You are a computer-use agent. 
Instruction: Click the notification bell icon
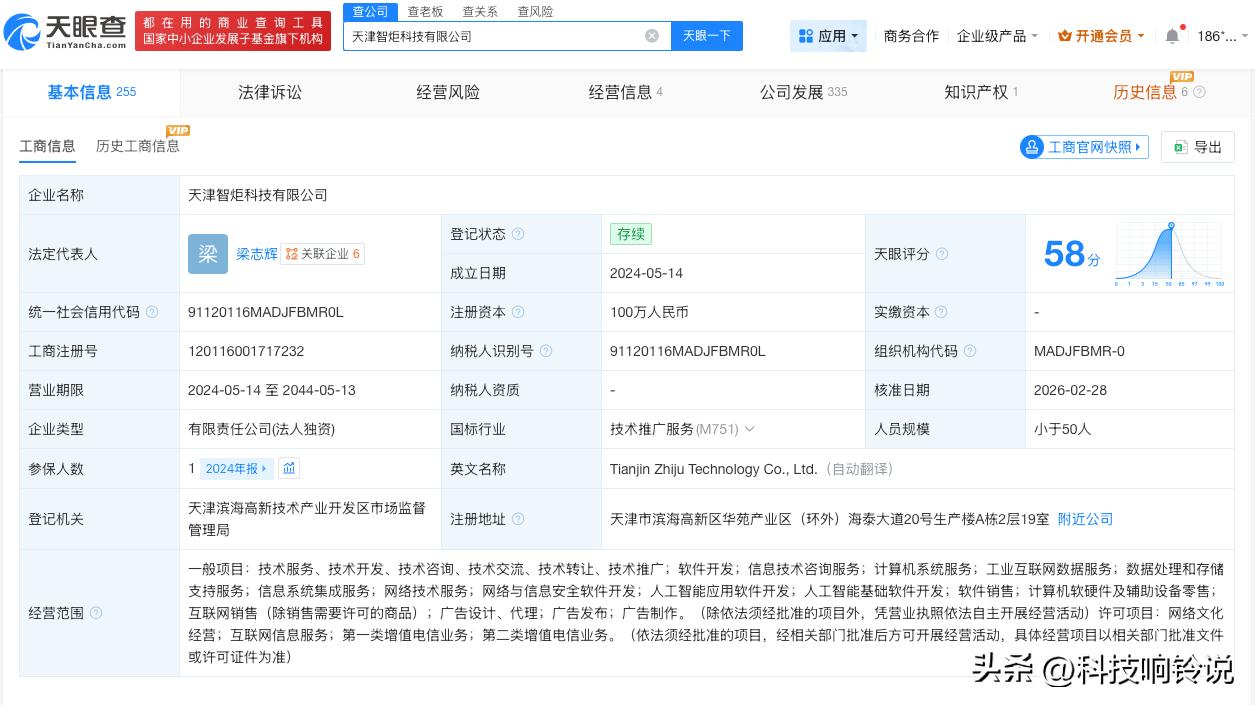tap(1172, 35)
